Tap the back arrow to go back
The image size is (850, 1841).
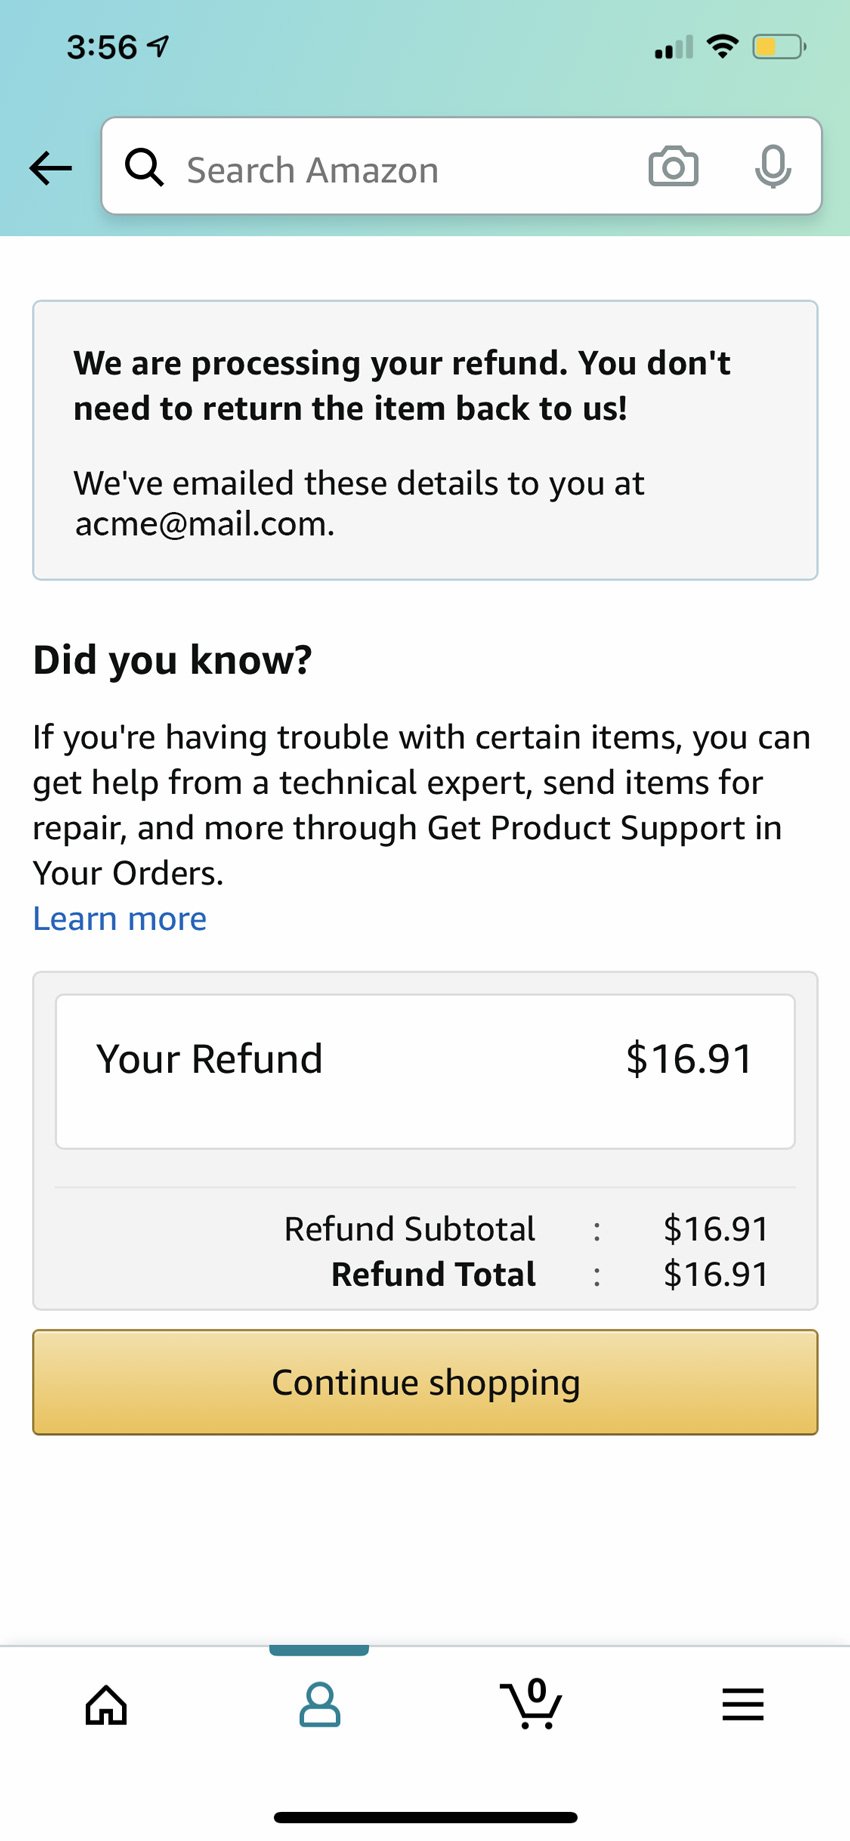coord(50,168)
